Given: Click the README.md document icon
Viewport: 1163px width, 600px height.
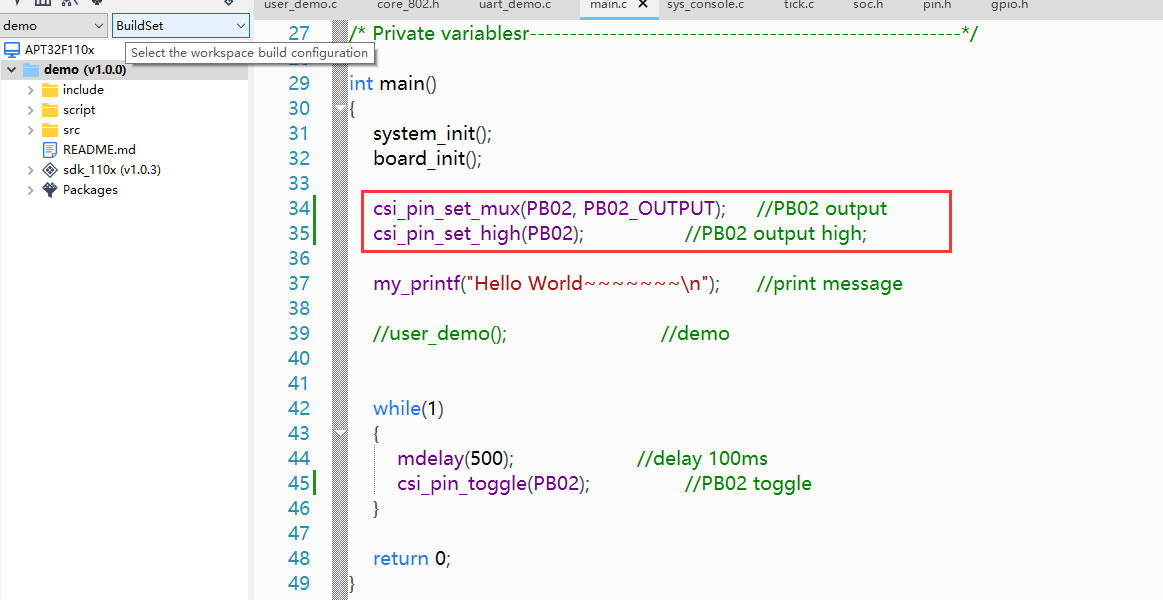Looking at the screenshot, I should (x=50, y=150).
